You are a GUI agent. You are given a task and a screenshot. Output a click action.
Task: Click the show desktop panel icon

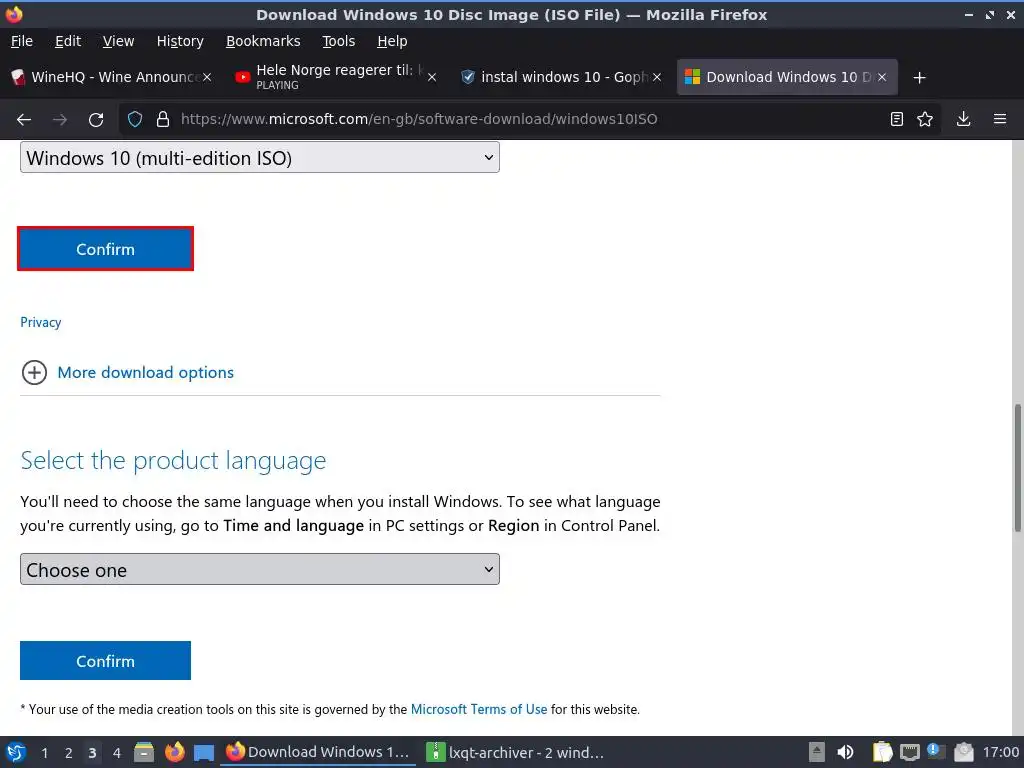pyautogui.click(x=204, y=752)
